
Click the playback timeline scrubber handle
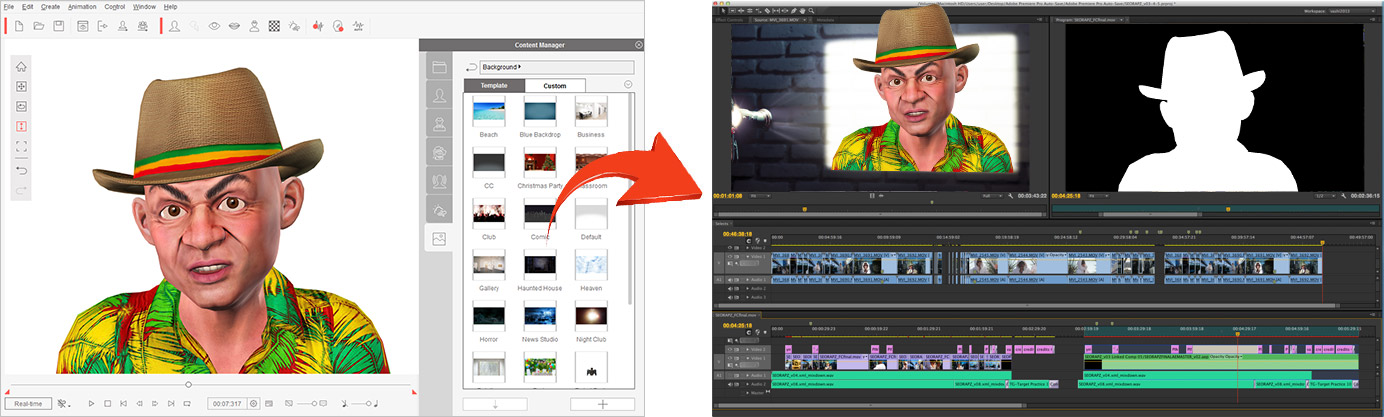coord(188,385)
